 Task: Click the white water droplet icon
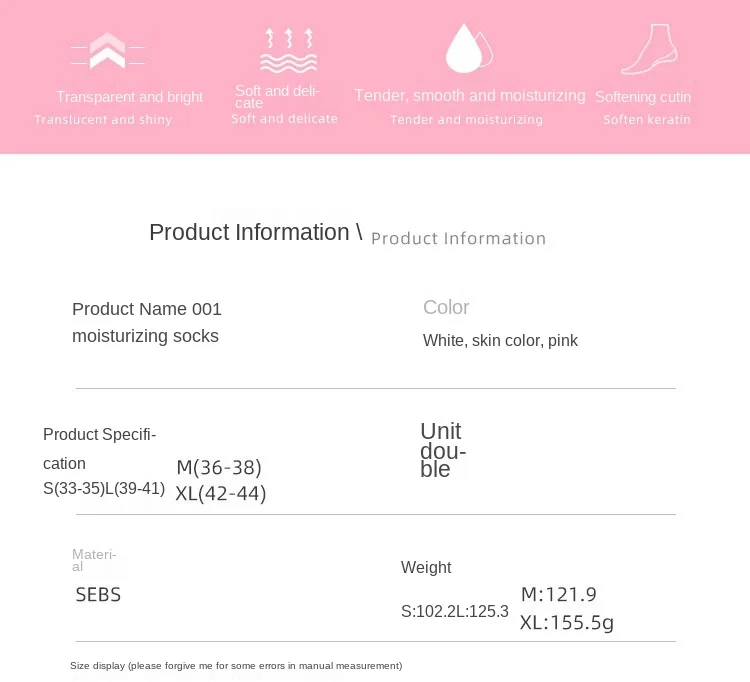[469, 48]
